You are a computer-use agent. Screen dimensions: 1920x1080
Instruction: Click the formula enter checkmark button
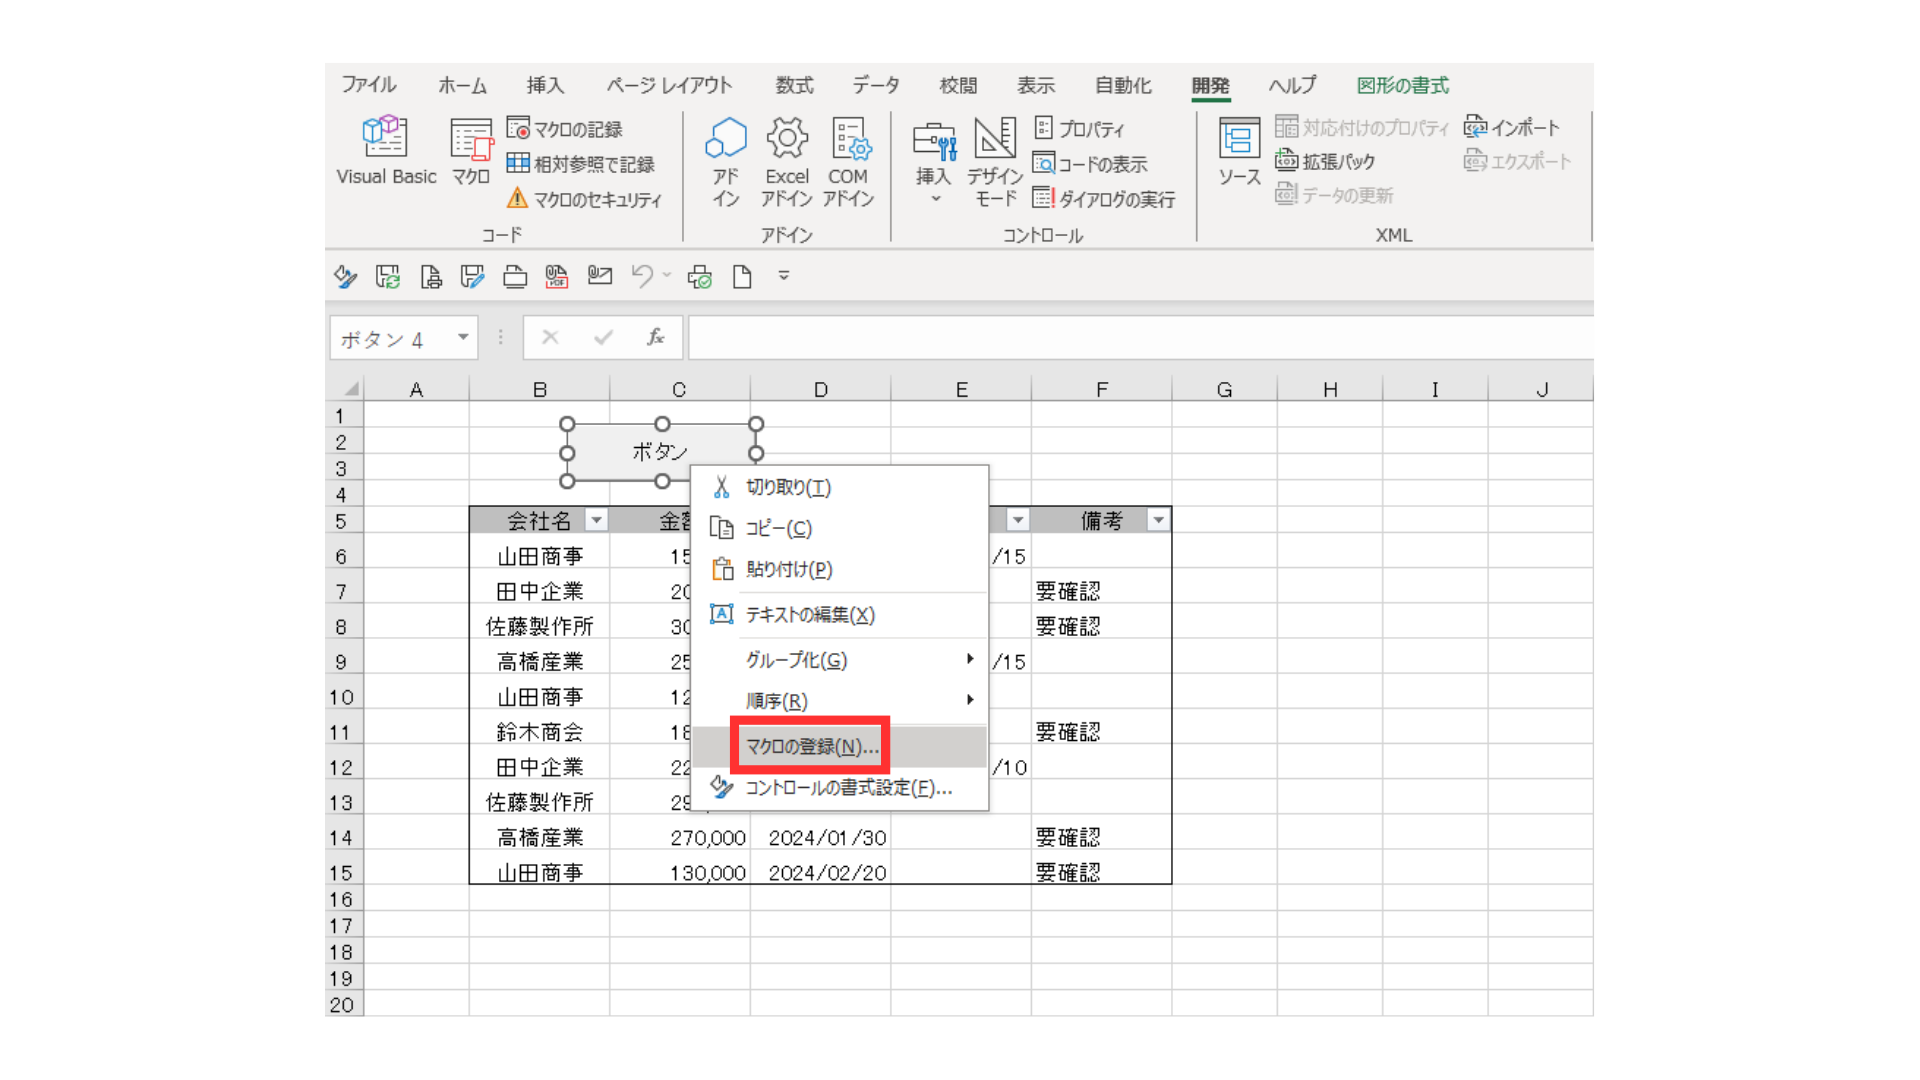tap(603, 338)
